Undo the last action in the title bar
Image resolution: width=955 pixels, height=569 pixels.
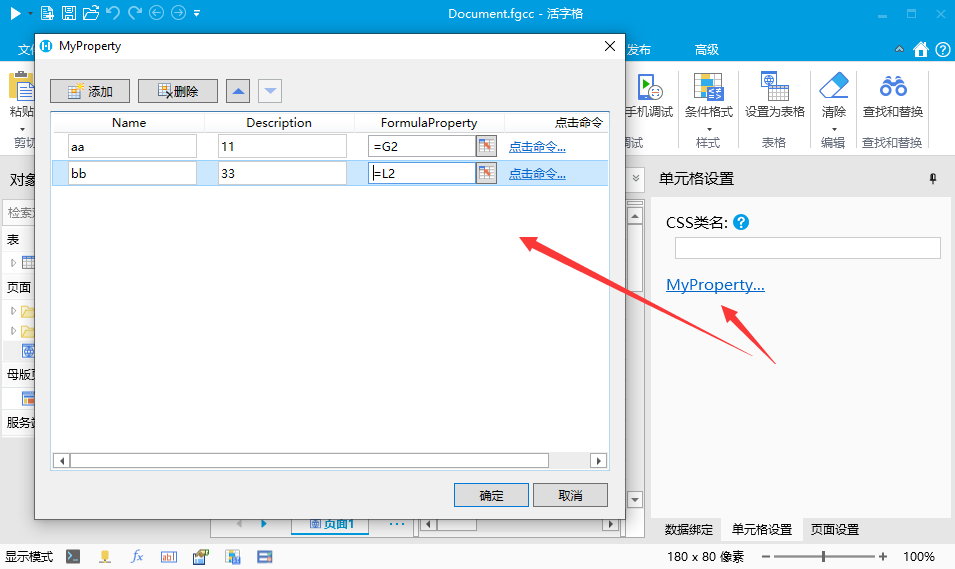coord(113,13)
